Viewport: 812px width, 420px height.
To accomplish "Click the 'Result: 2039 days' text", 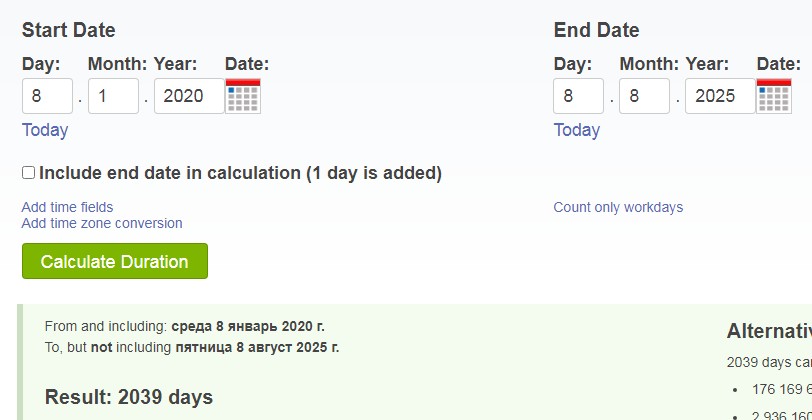I will [x=129, y=397].
